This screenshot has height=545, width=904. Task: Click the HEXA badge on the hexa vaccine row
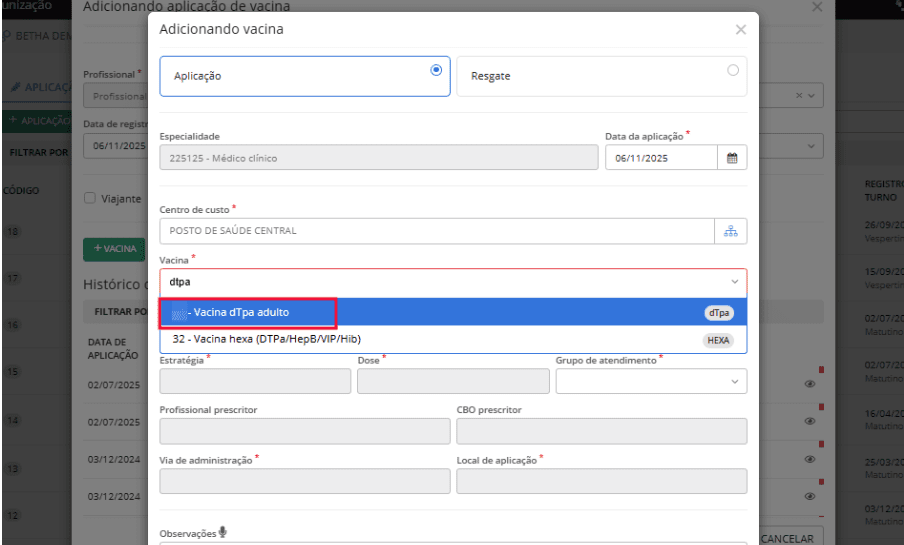point(717,340)
